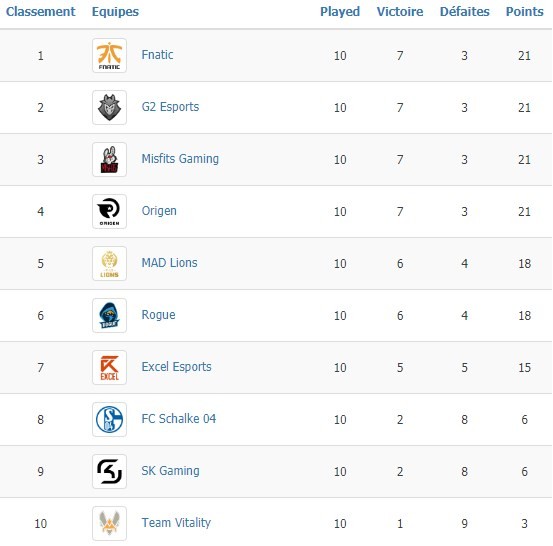The image size is (553, 546).
Task: Click the Played column header
Action: (x=340, y=12)
